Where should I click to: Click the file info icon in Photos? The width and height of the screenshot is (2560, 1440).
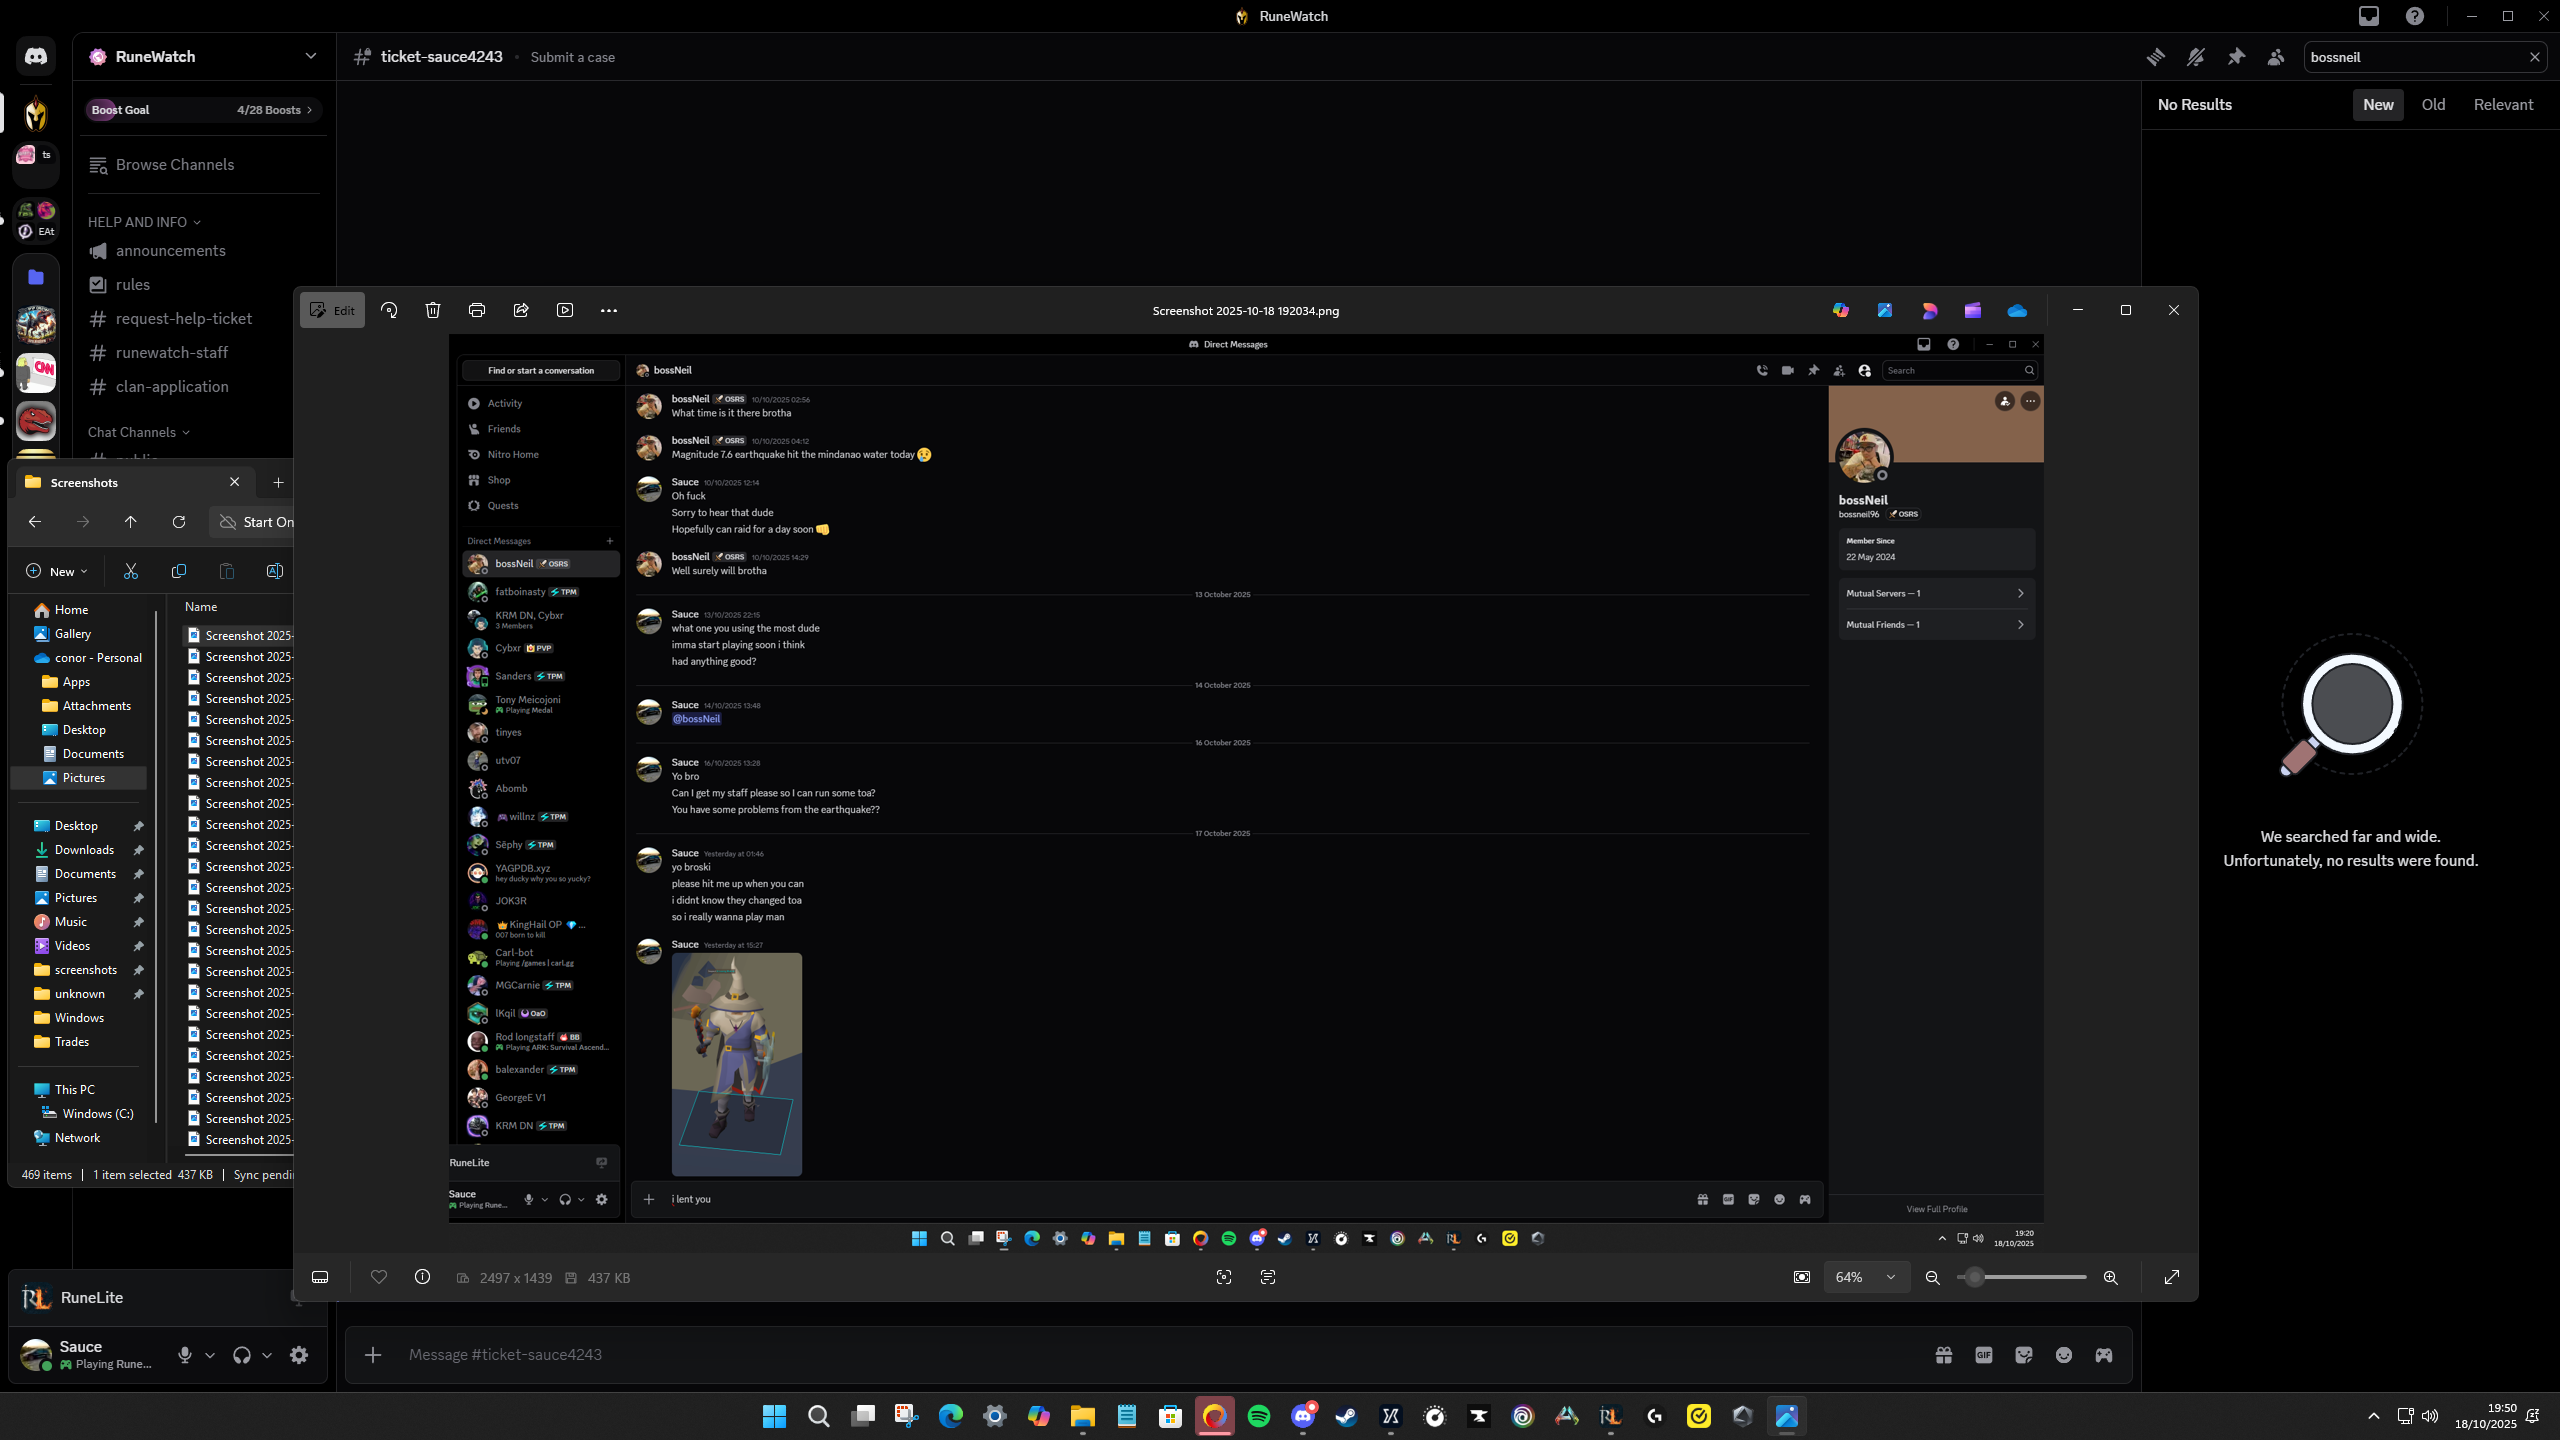coord(423,1277)
